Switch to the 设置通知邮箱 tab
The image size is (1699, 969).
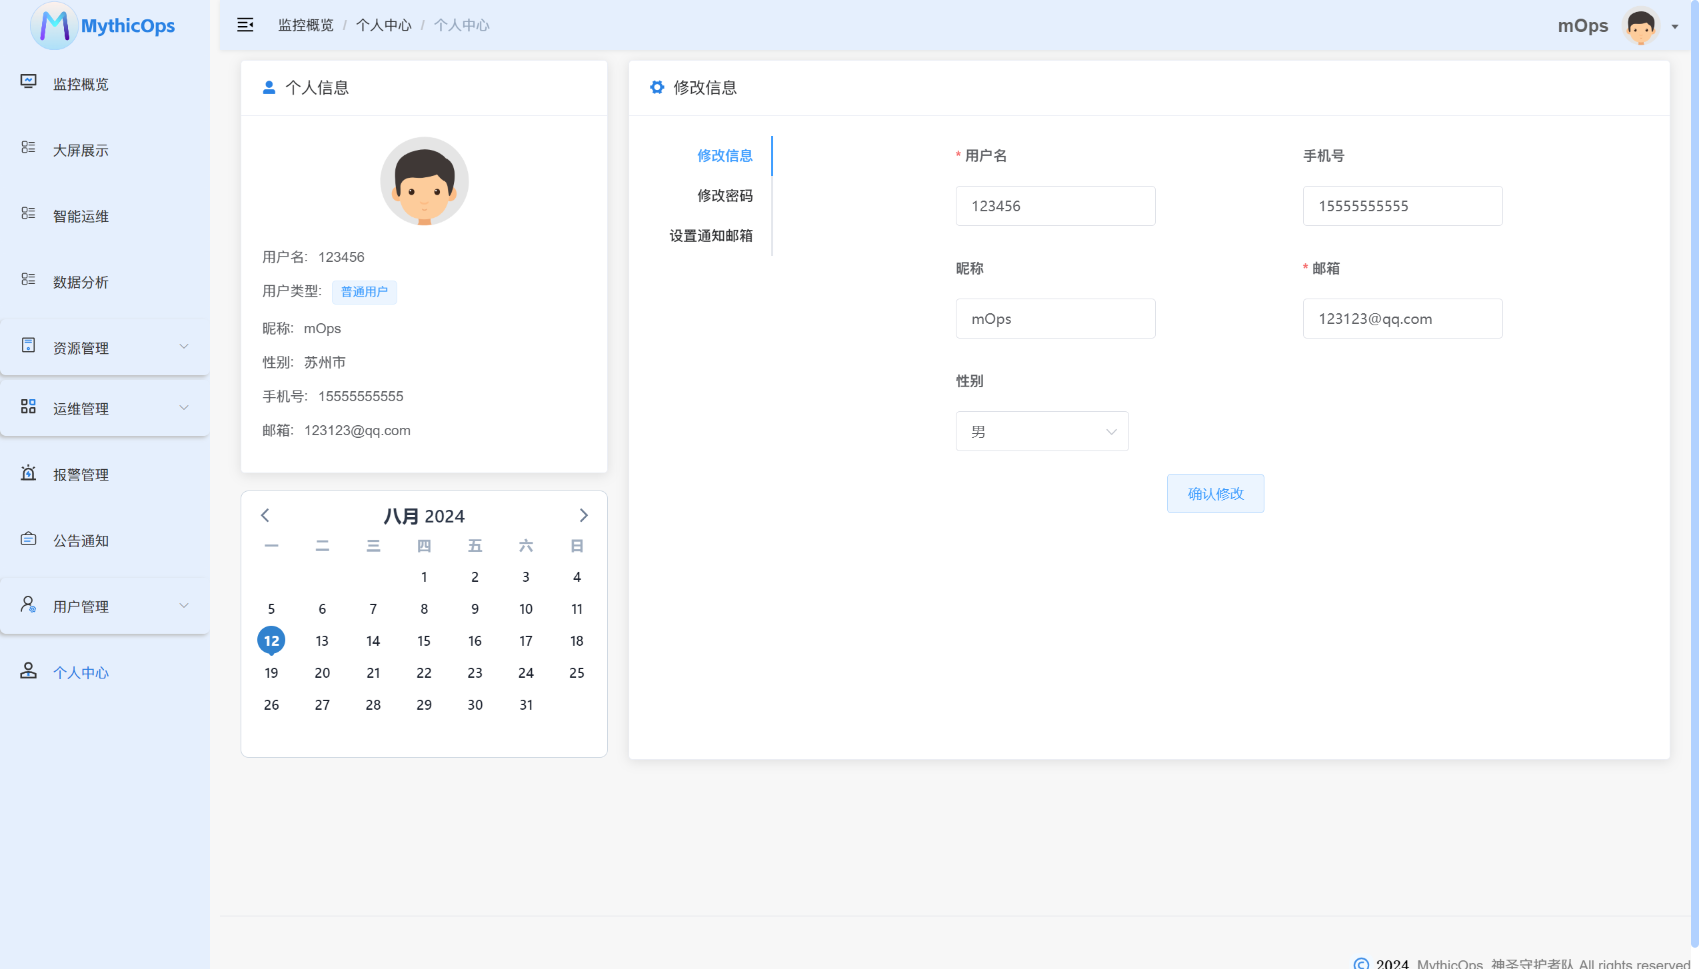(711, 235)
